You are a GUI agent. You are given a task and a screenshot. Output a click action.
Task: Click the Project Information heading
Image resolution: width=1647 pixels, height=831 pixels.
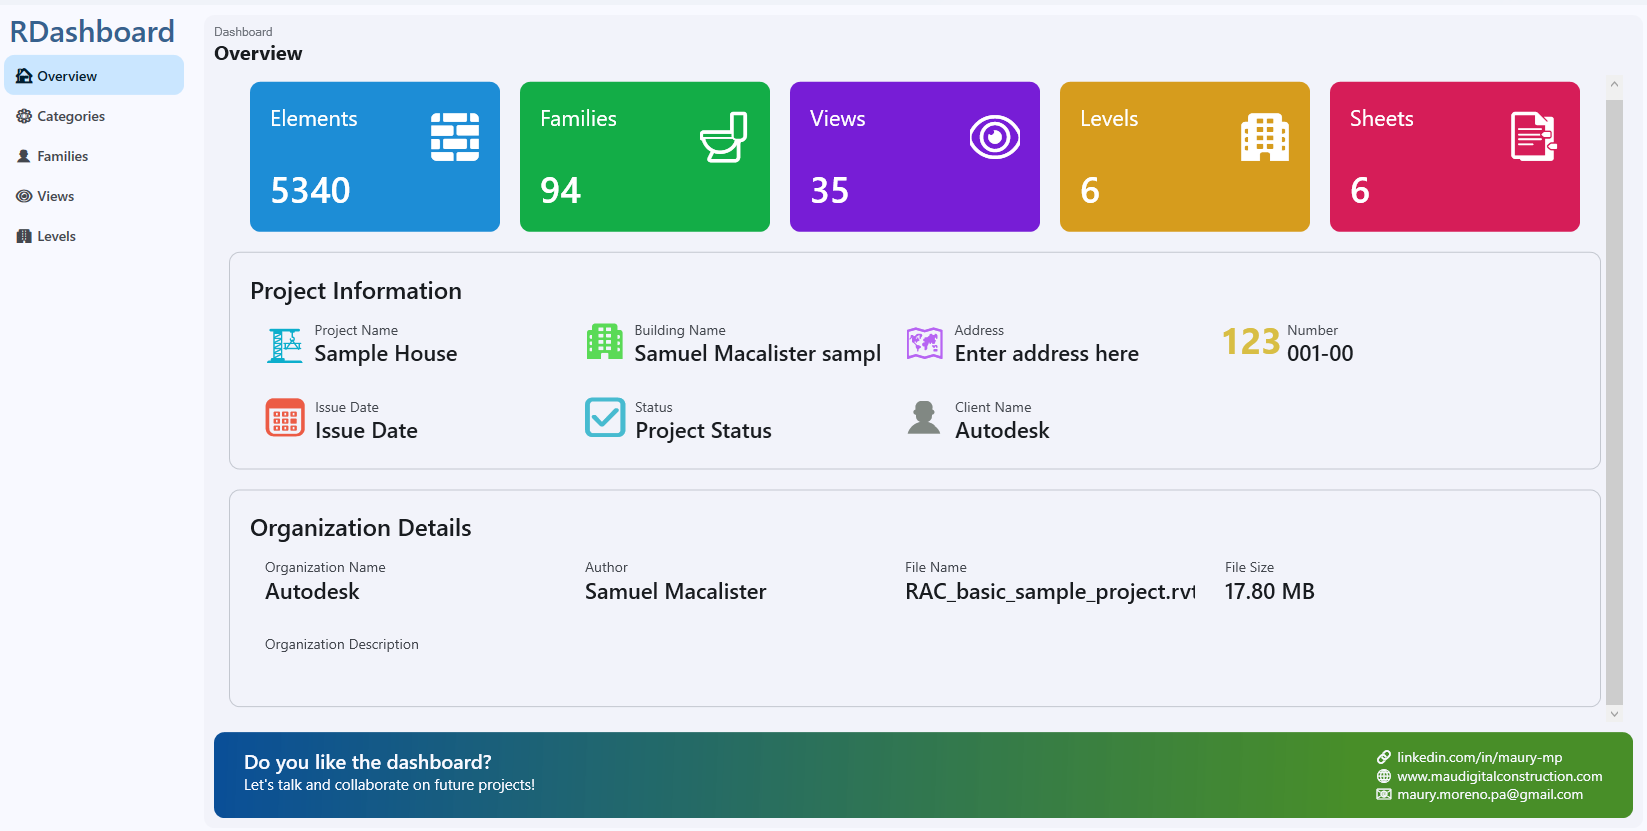[x=355, y=291]
